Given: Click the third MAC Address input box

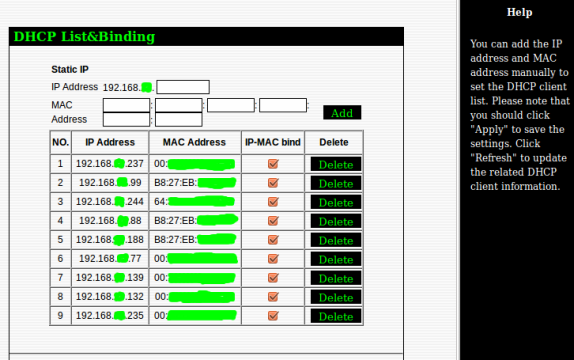Looking at the screenshot, I should (x=231, y=105).
